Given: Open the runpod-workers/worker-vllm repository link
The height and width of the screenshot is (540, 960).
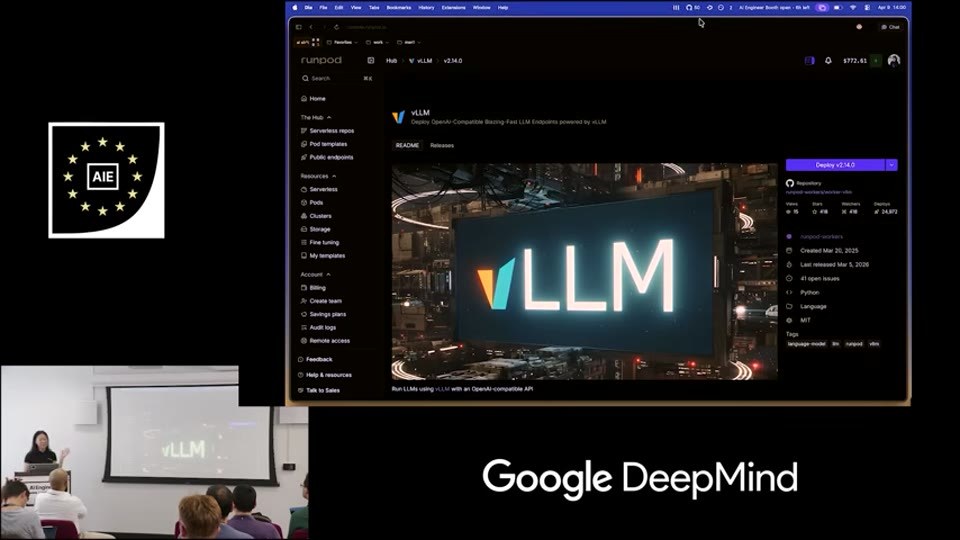Looking at the screenshot, I should 819,192.
